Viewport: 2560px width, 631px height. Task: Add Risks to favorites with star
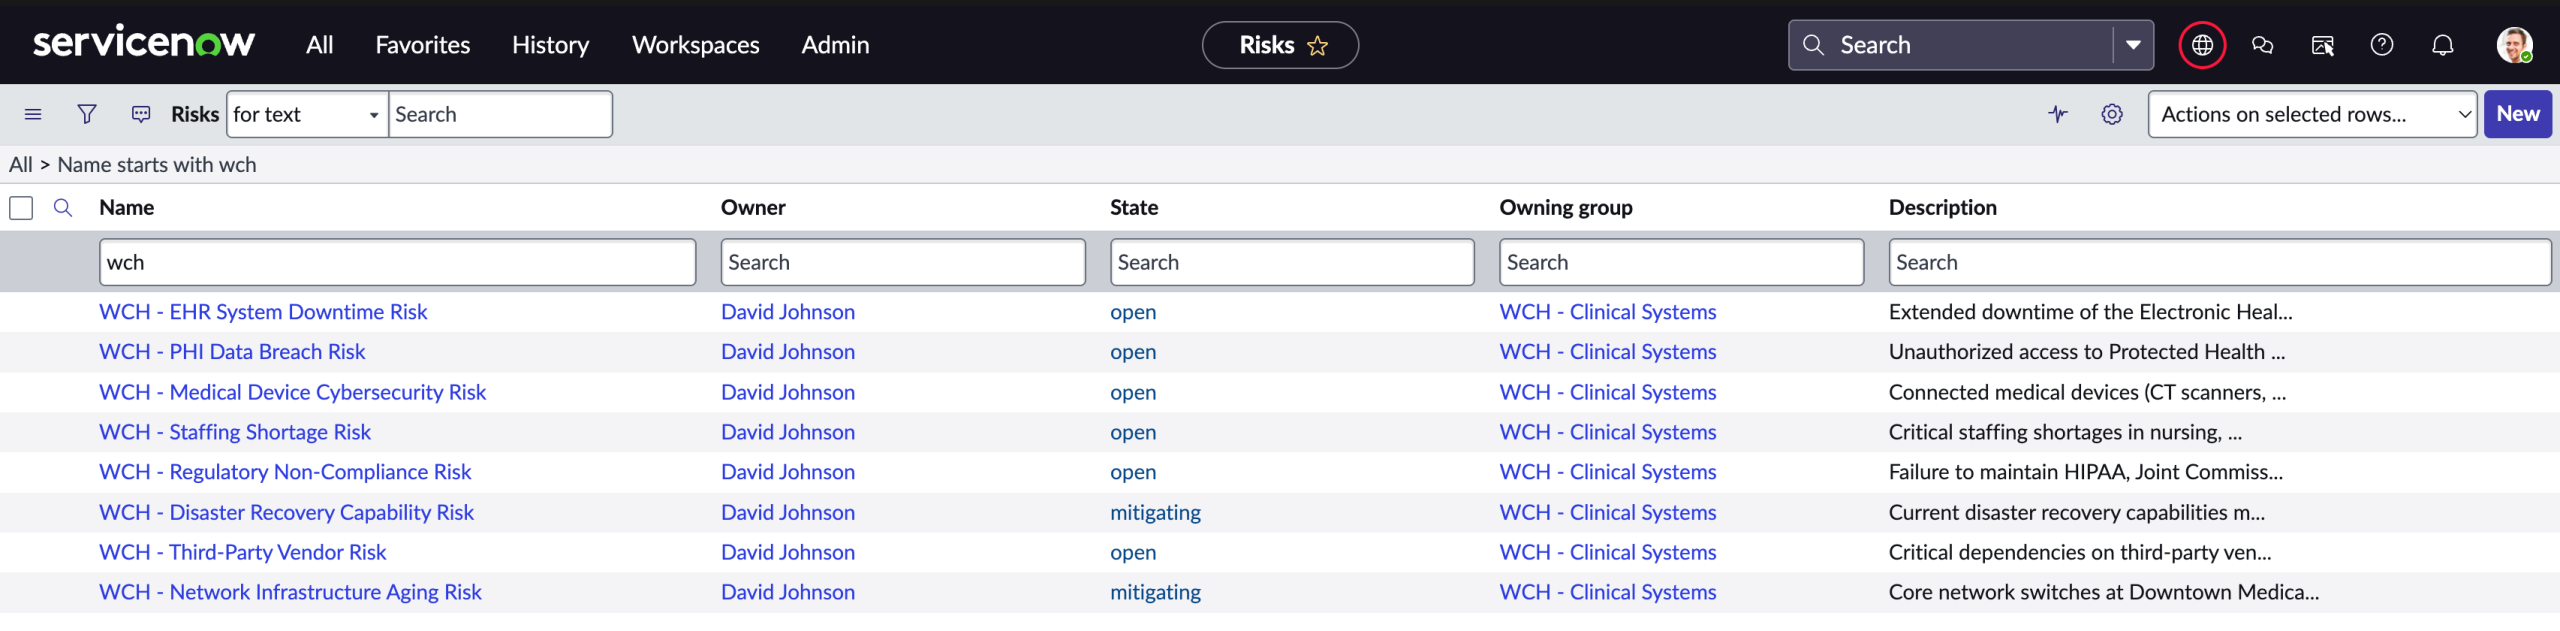click(1318, 46)
